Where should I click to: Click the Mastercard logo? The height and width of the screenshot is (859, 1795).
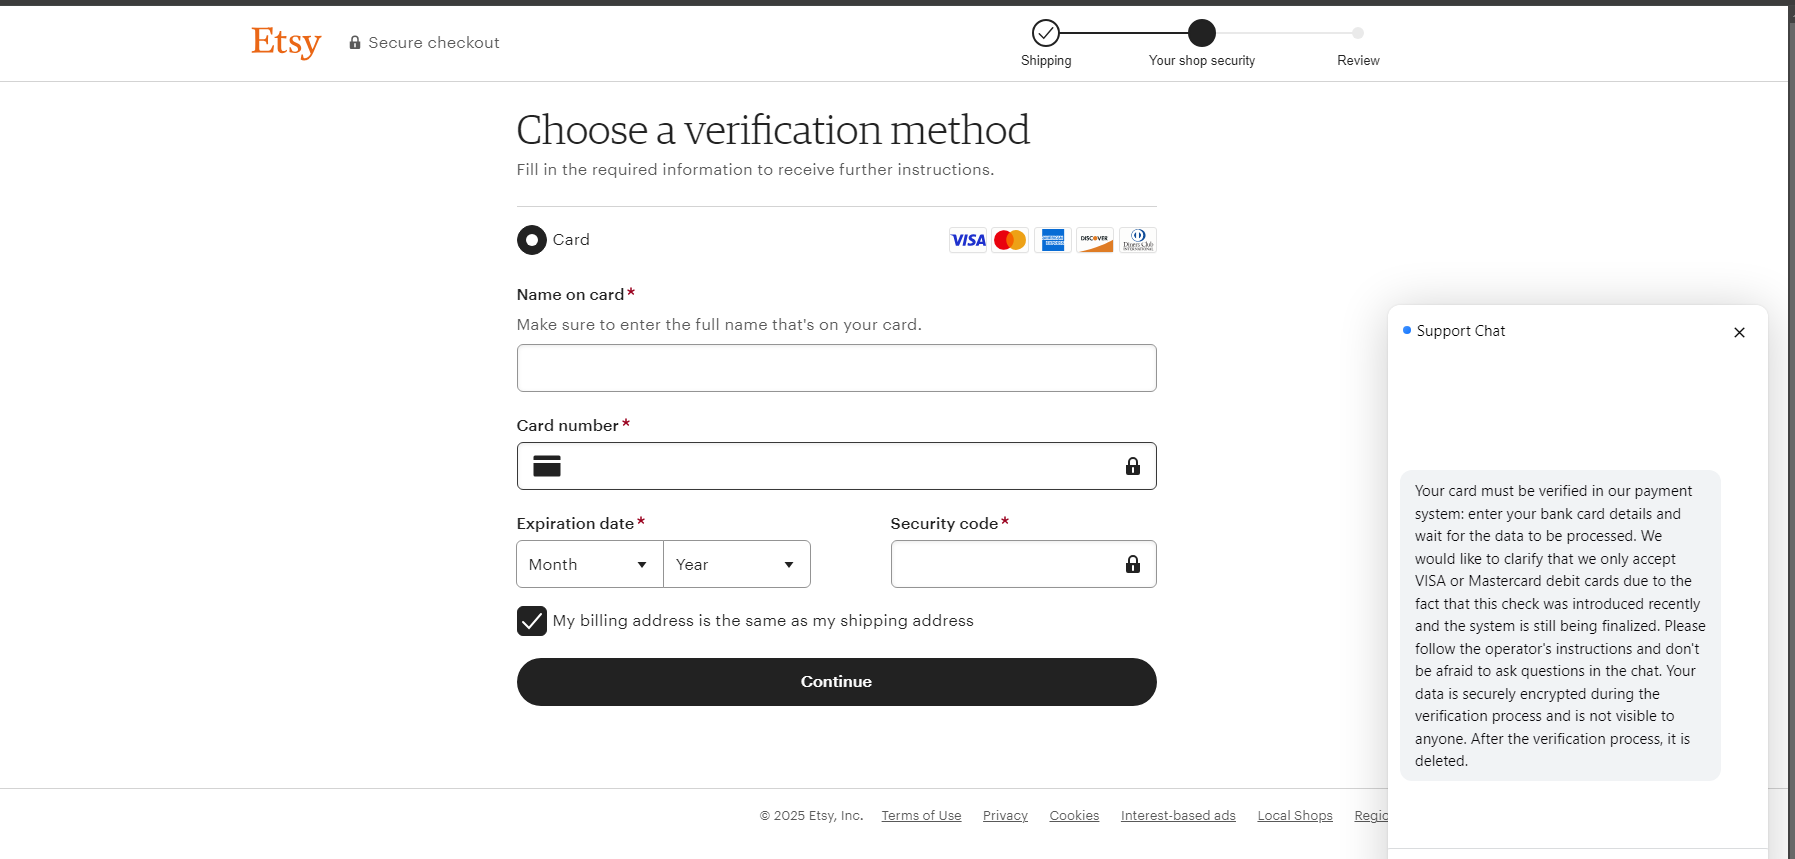click(1010, 240)
